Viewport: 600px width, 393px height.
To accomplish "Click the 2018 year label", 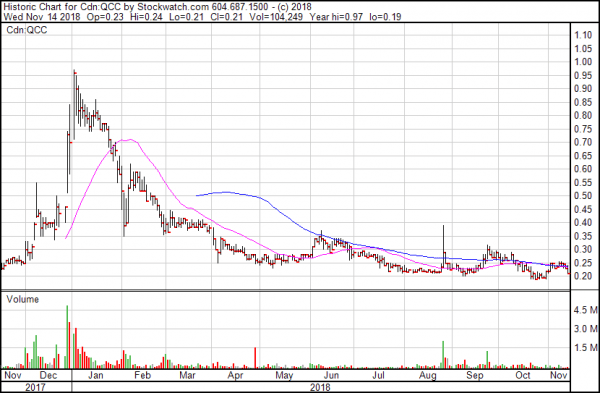I will pos(320,387).
